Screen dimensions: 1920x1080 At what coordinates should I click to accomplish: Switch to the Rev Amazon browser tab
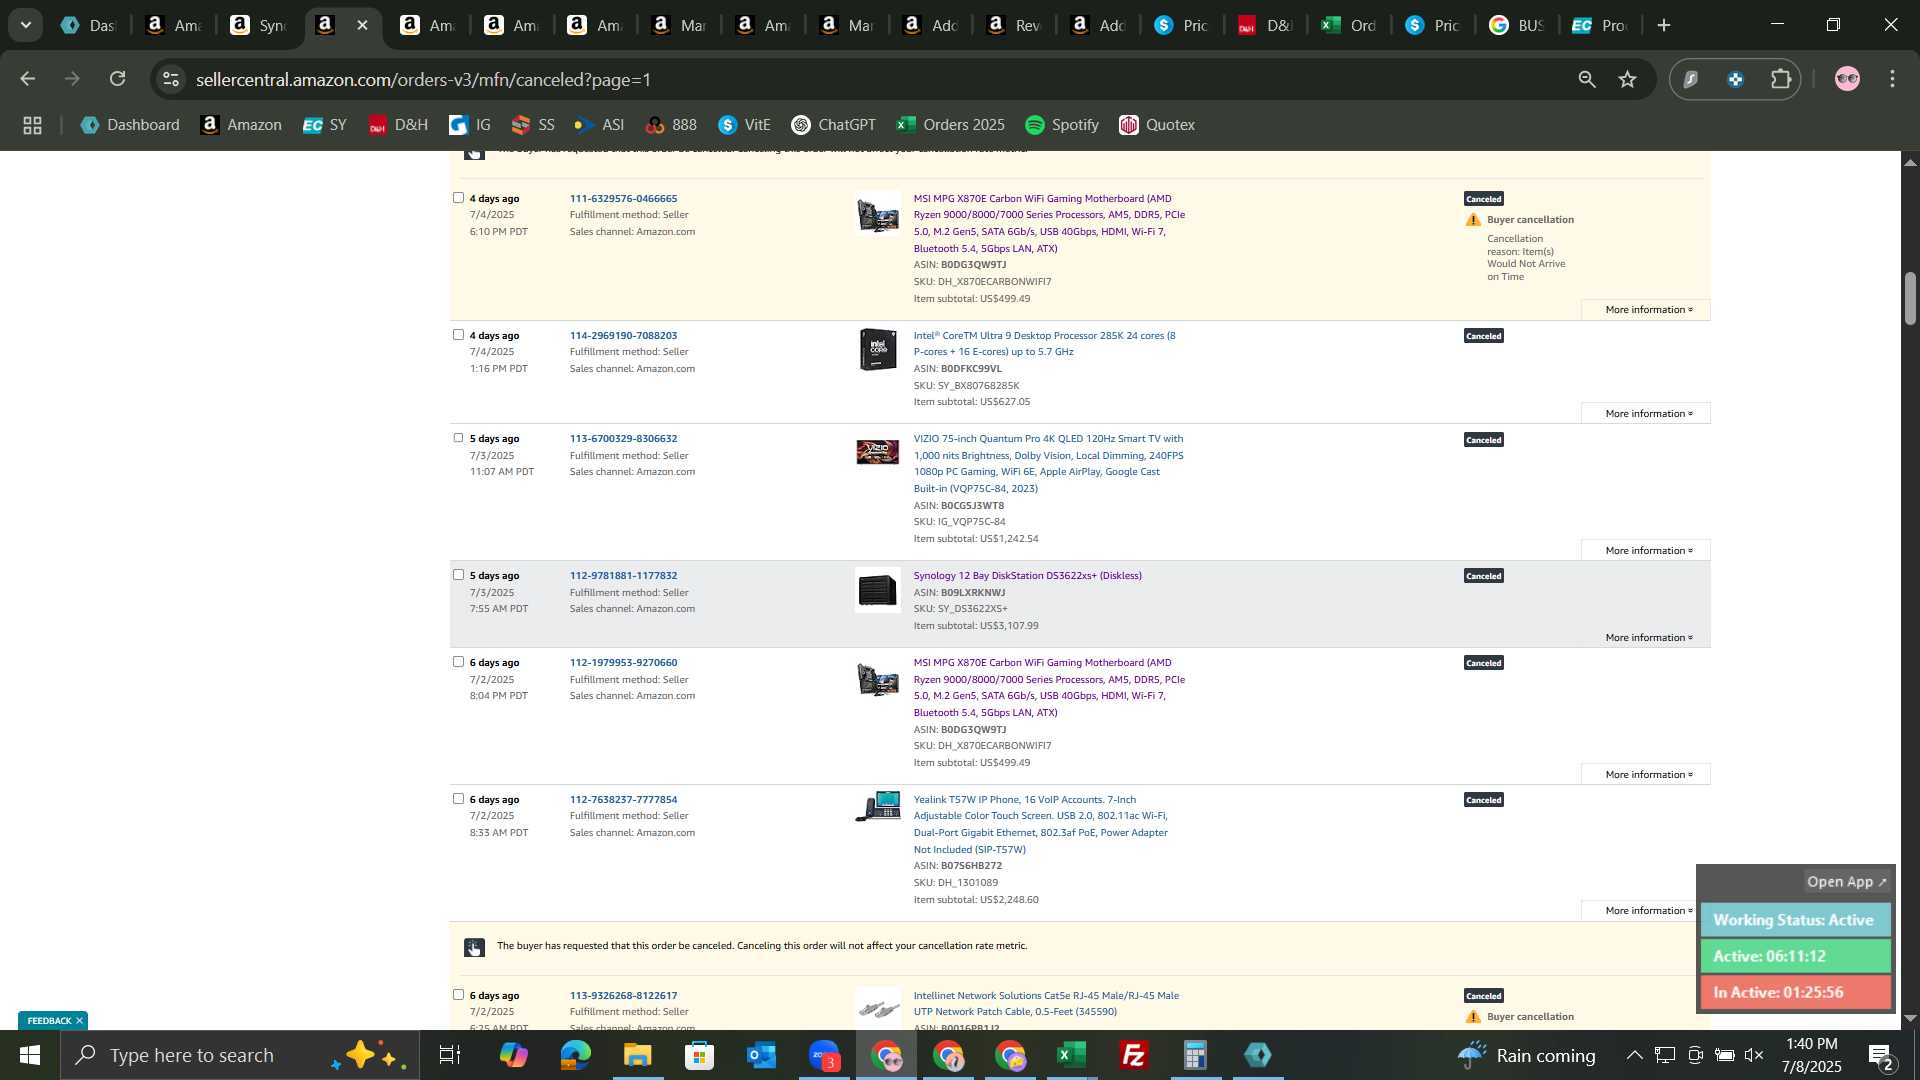(1014, 25)
